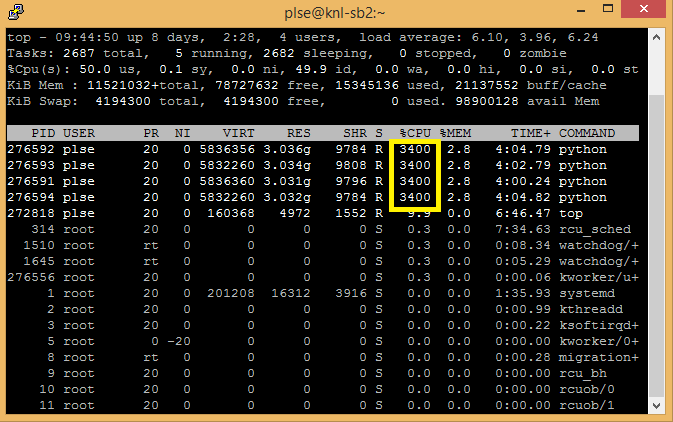
Task: Close the plse@knl-sb2 terminal window
Action: pos(643,9)
